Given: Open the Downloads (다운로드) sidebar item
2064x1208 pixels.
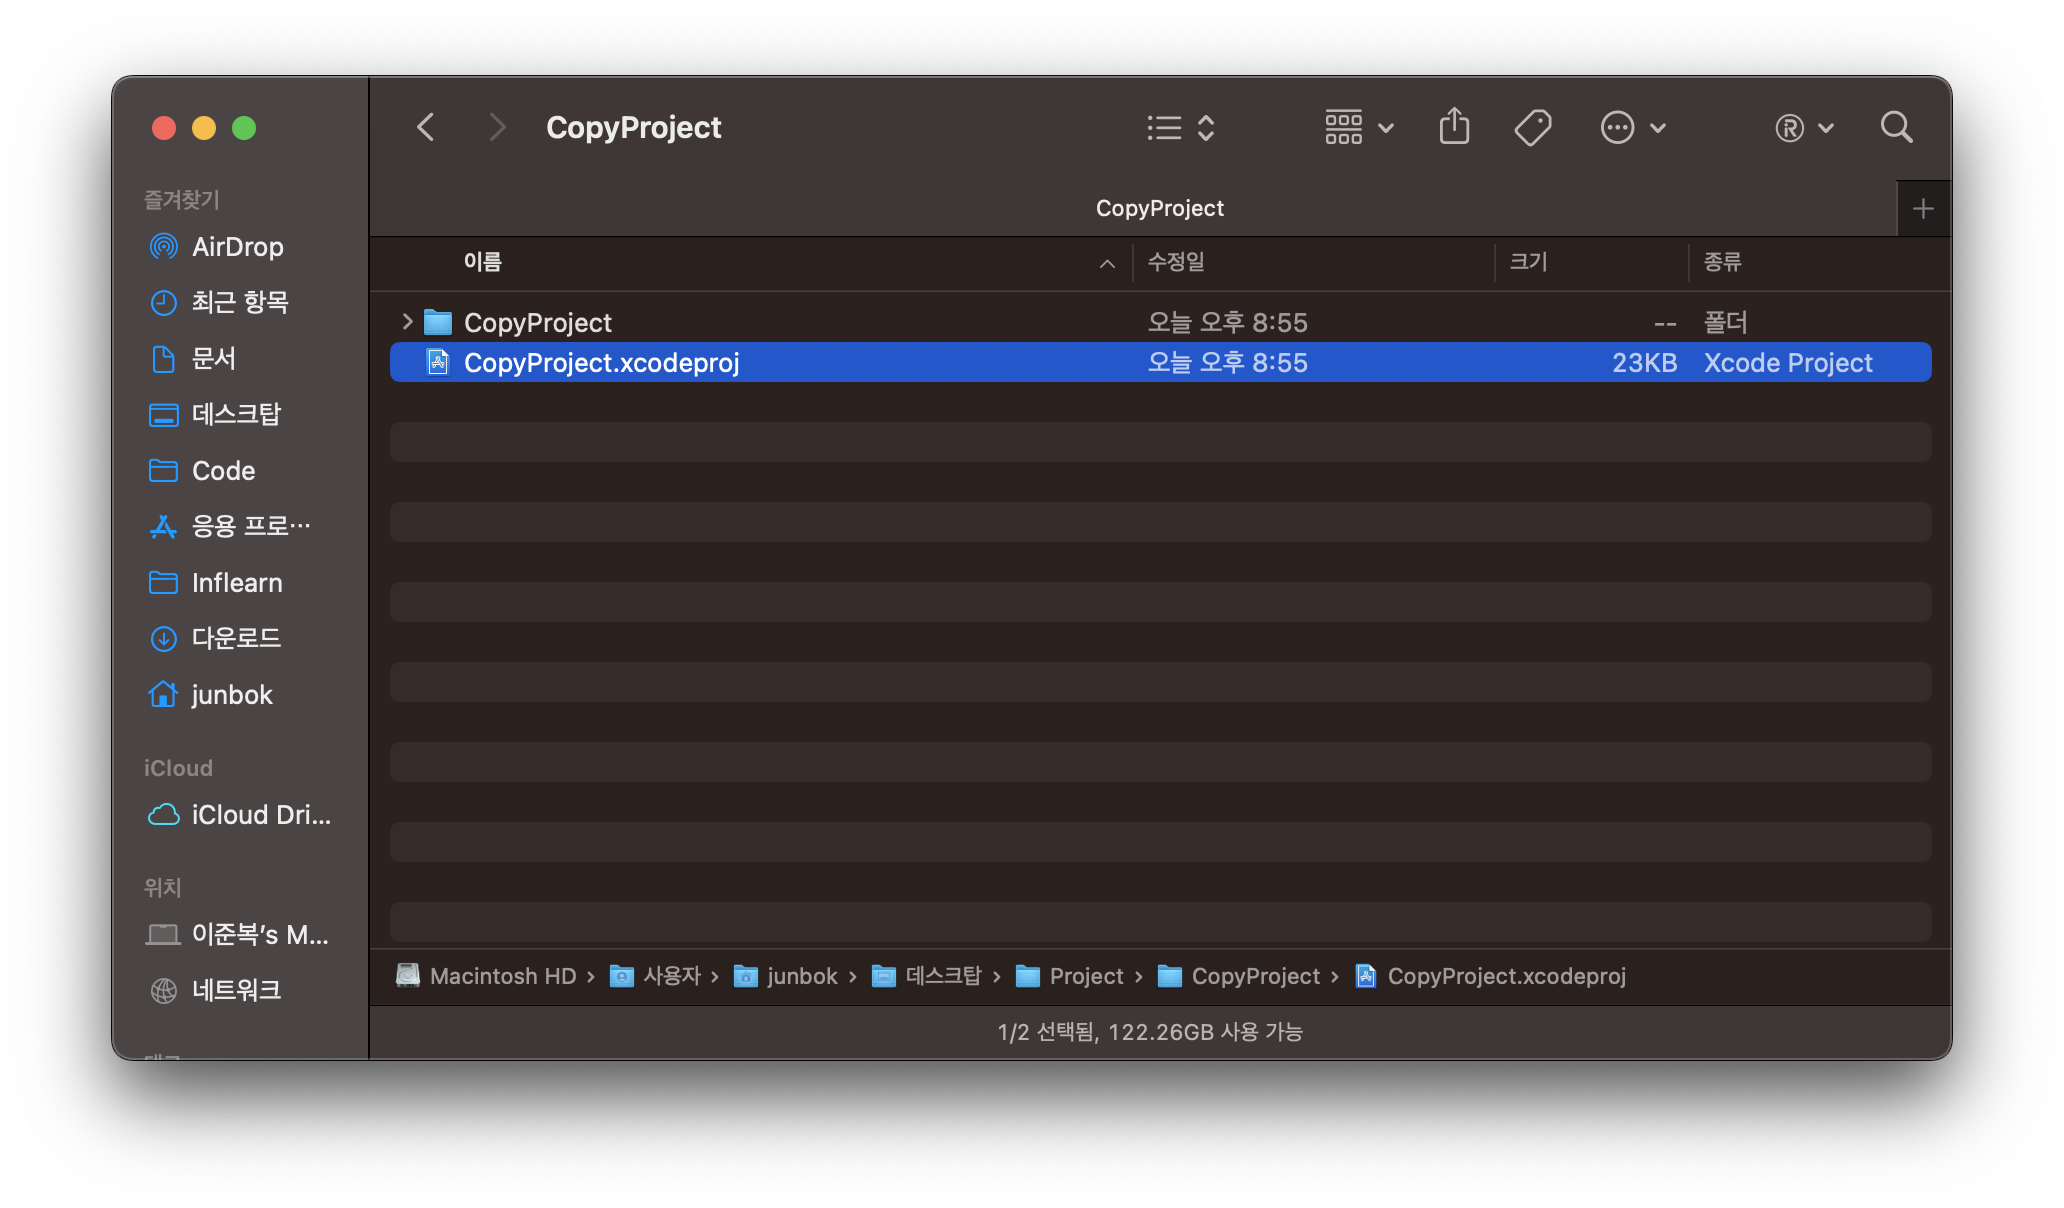Looking at the screenshot, I should 236,638.
